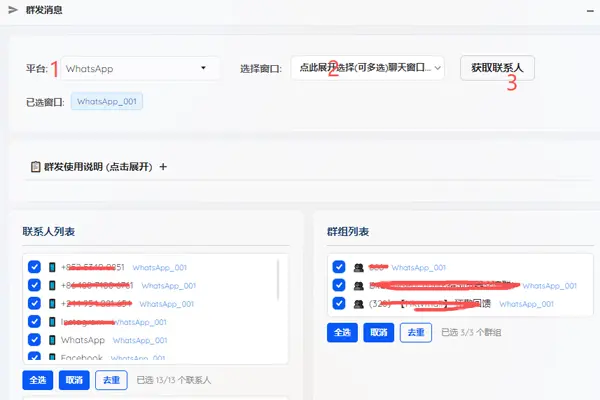
Task: Click the 已选 3/3 个群组 status text
Action: click(471, 332)
